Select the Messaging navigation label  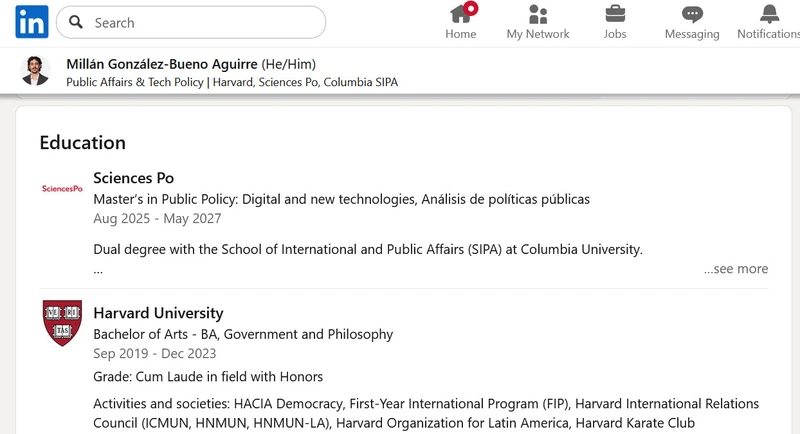(x=692, y=34)
